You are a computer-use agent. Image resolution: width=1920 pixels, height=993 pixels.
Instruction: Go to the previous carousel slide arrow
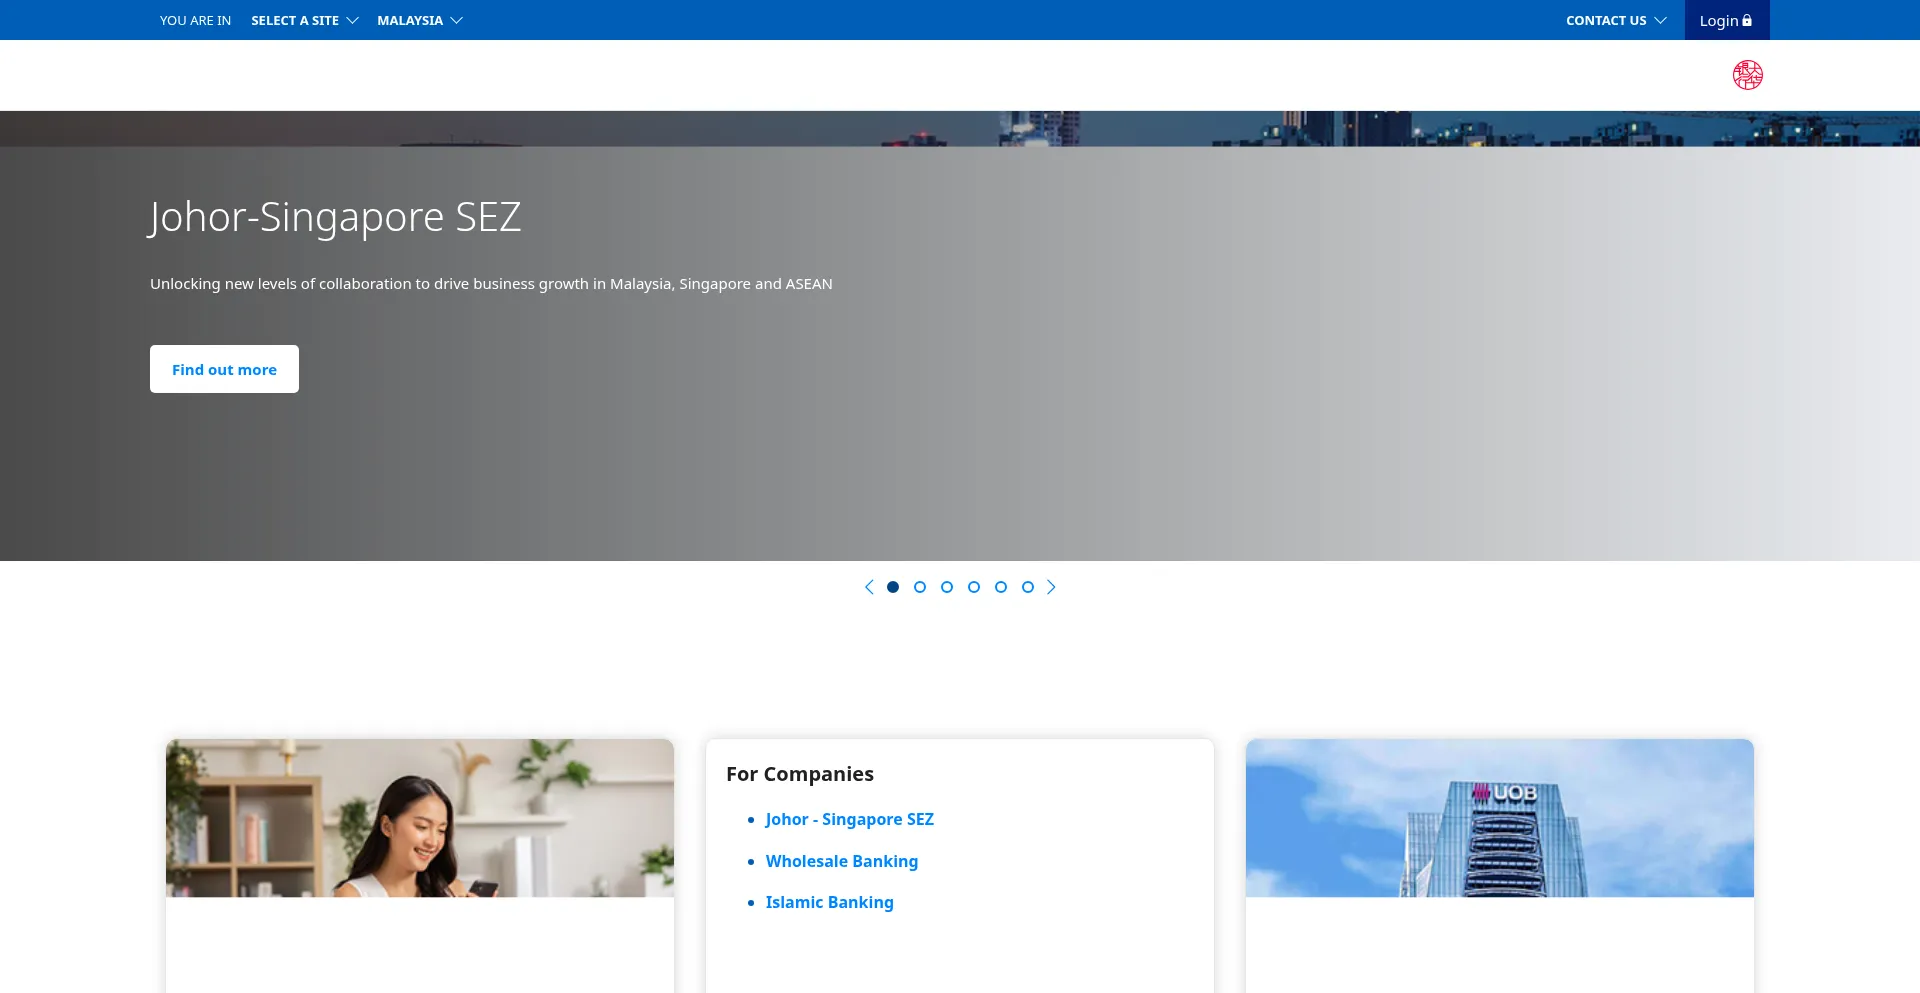pyautogui.click(x=869, y=587)
